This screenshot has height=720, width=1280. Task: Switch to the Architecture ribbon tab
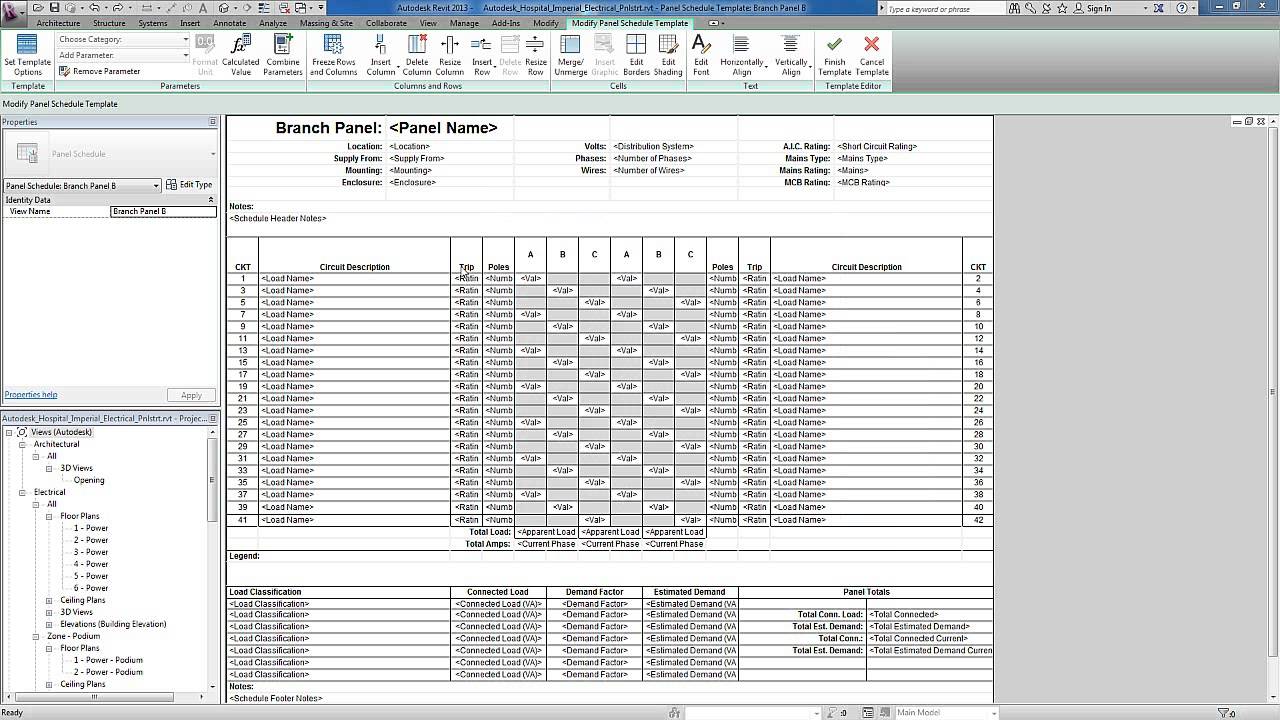58,23
